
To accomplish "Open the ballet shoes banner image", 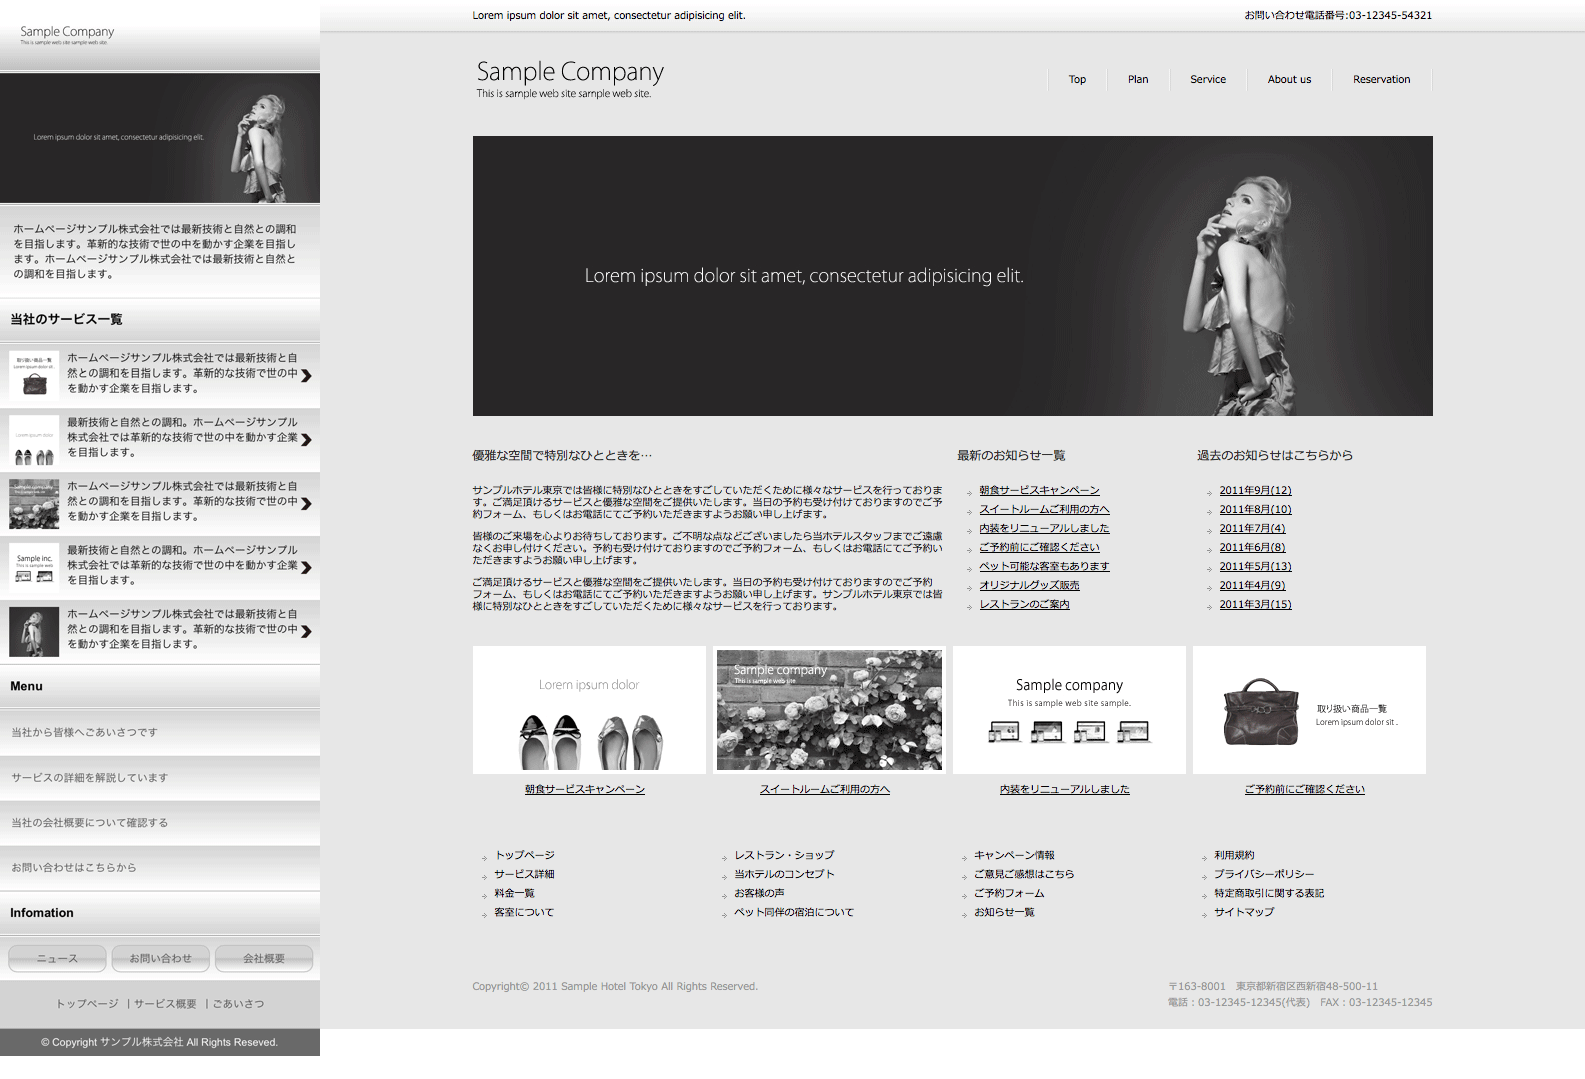I will coord(589,710).
